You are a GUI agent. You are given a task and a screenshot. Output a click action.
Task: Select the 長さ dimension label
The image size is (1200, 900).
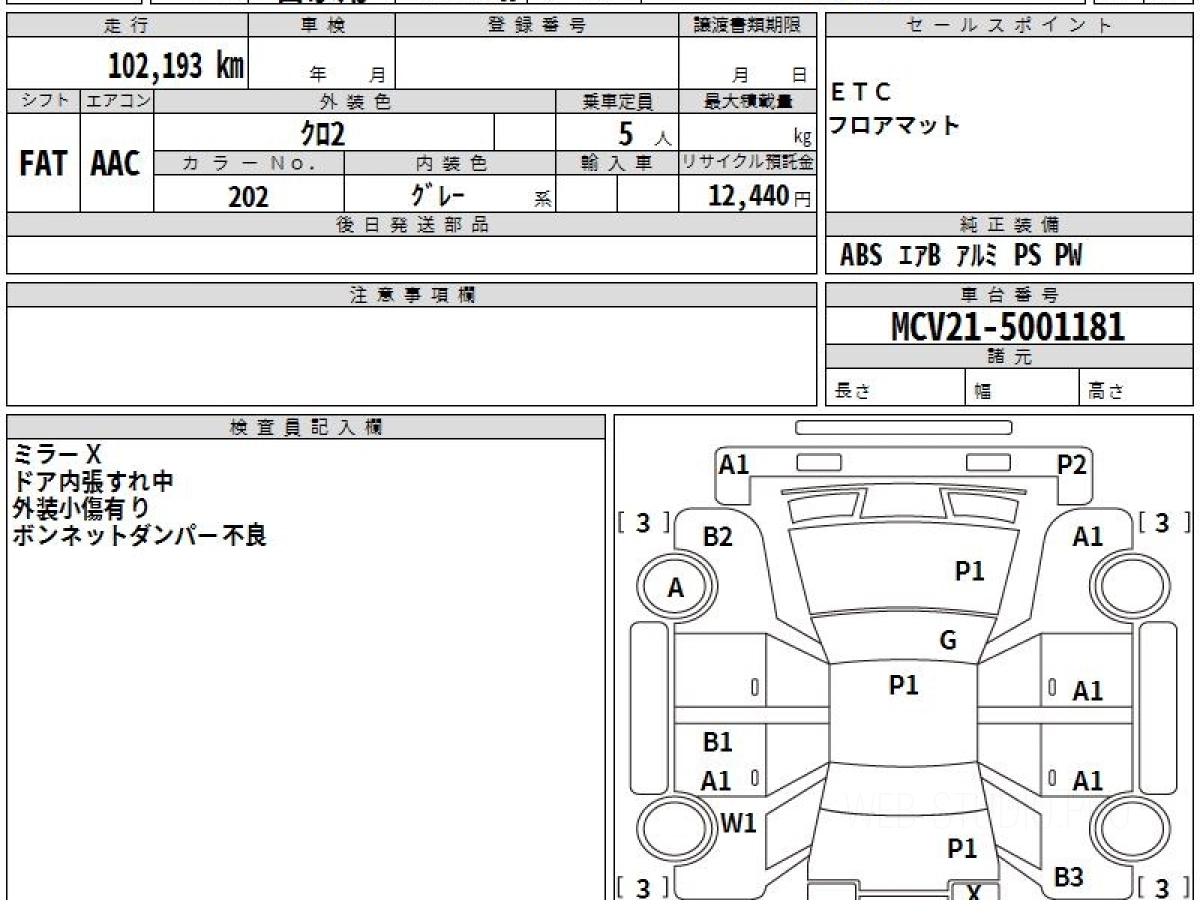point(853,392)
